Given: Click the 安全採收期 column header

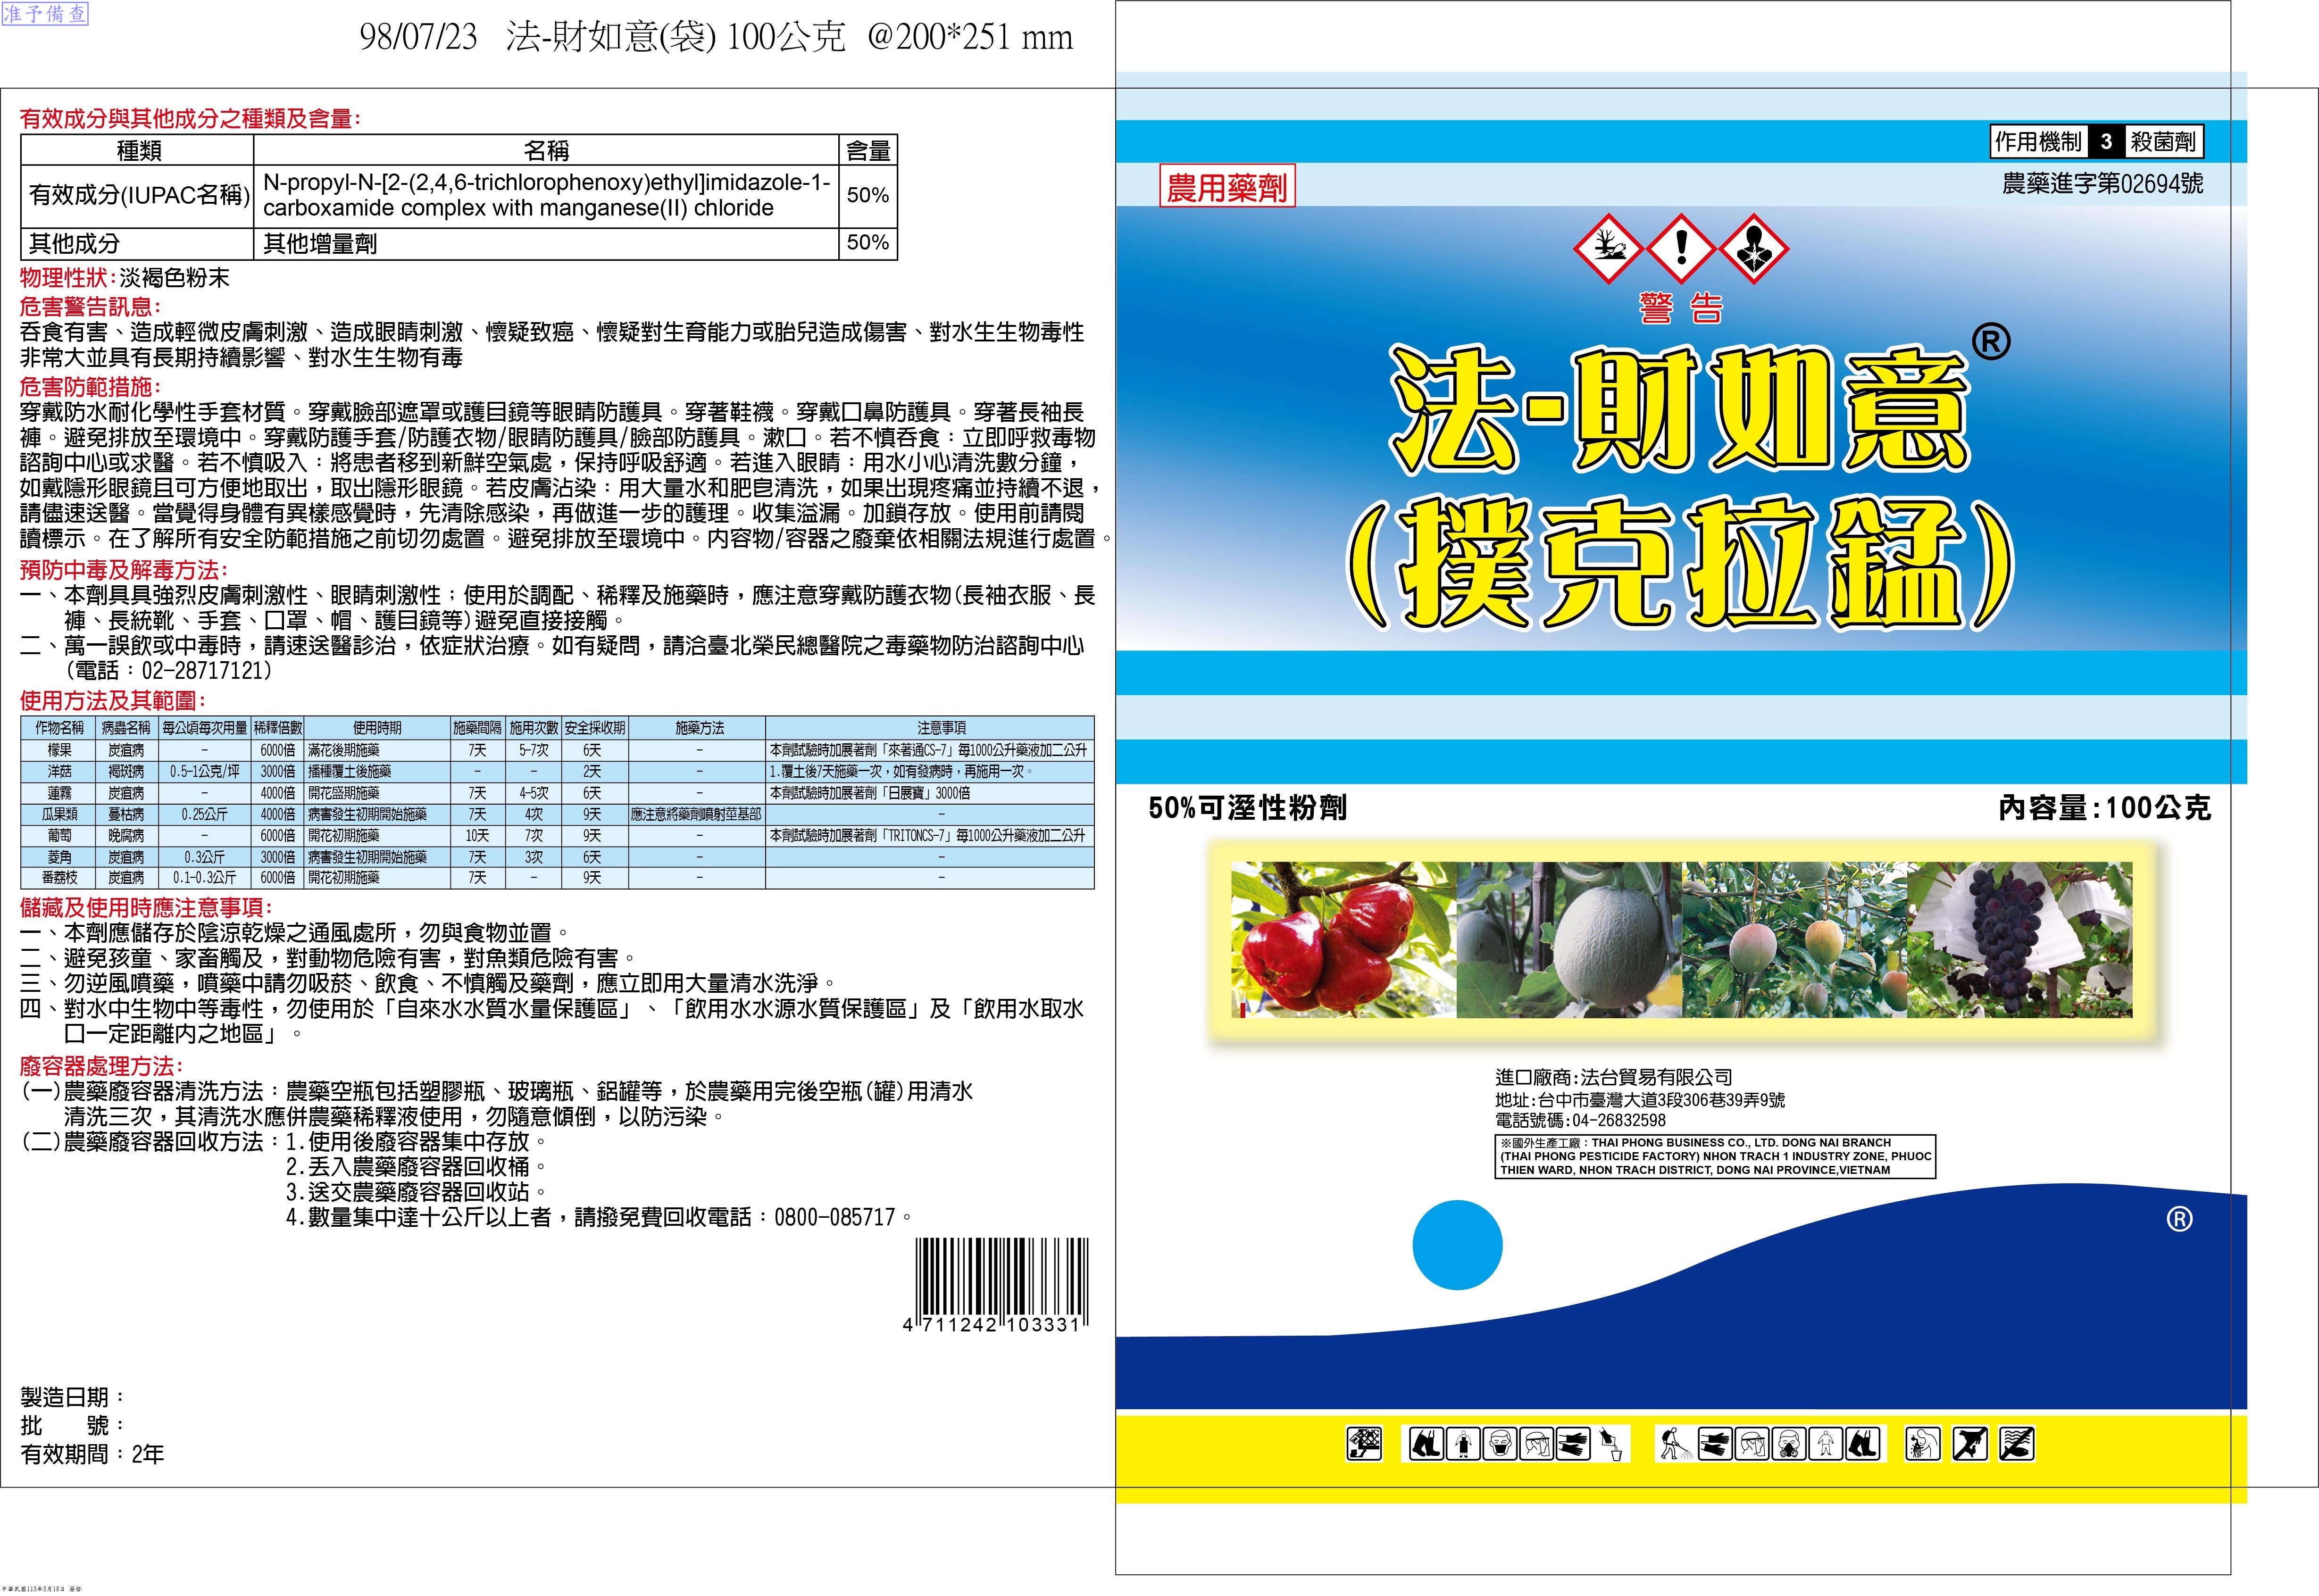Looking at the screenshot, I should pos(595,728).
